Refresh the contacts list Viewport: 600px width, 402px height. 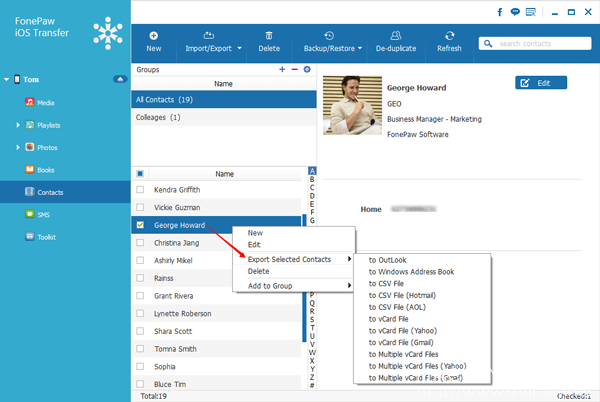coord(449,42)
